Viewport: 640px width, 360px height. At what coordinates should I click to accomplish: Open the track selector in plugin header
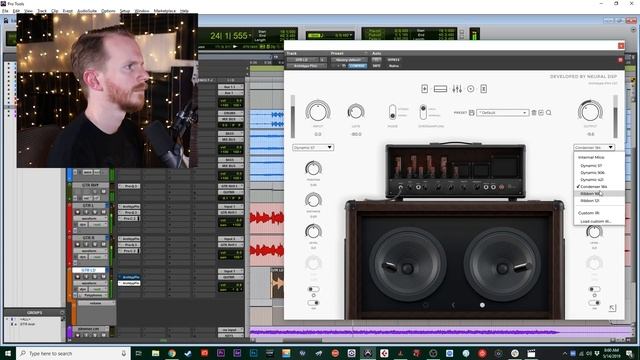(x=302, y=60)
